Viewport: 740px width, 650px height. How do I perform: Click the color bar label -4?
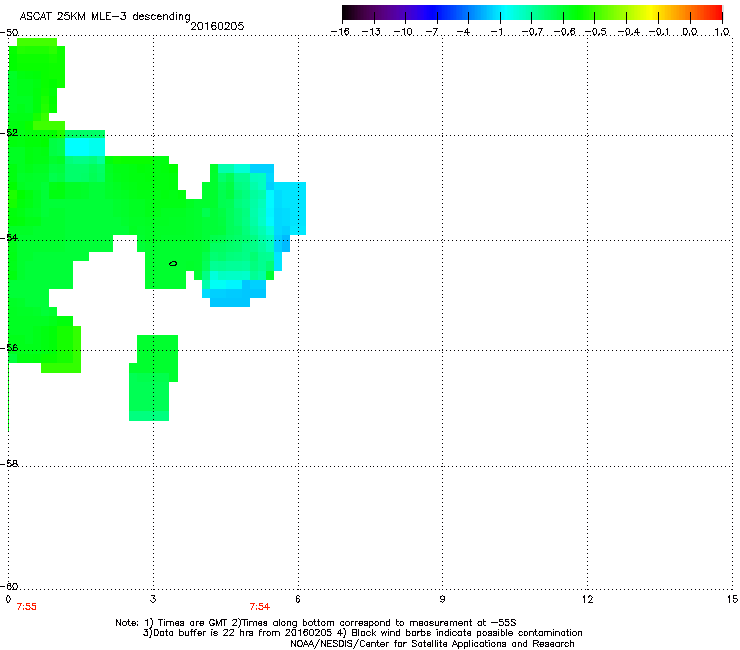[x=463, y=32]
